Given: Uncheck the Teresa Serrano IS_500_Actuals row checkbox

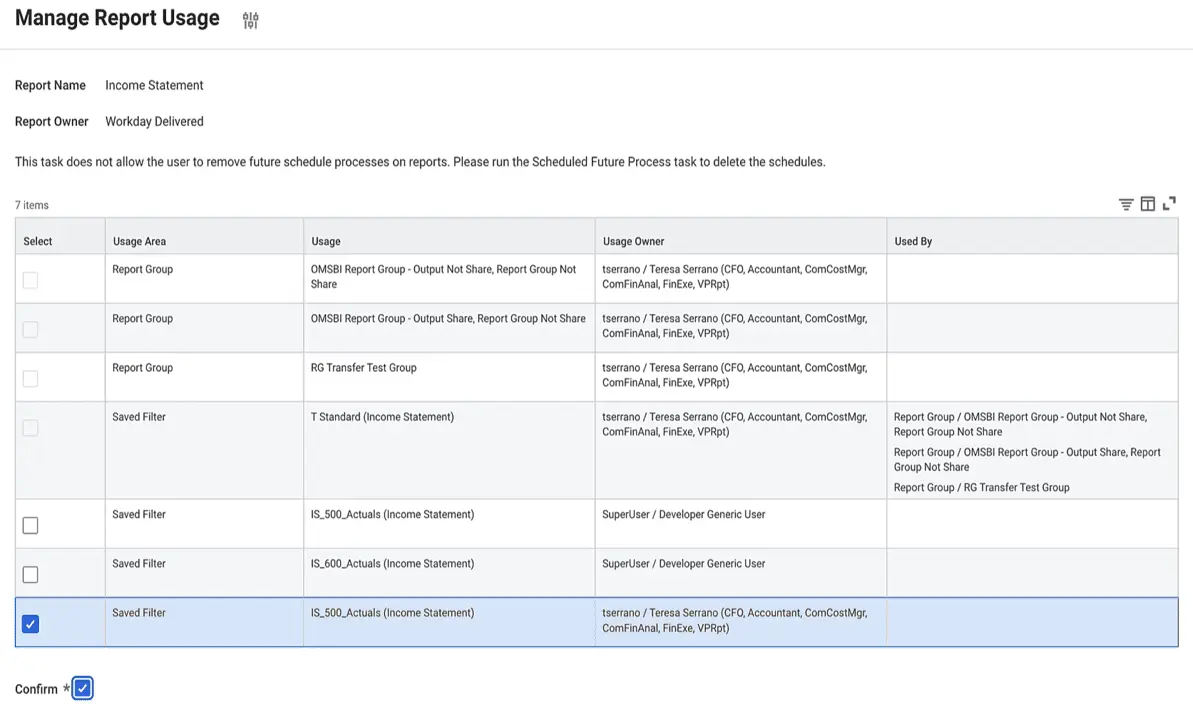Looking at the screenshot, I should pos(31,624).
